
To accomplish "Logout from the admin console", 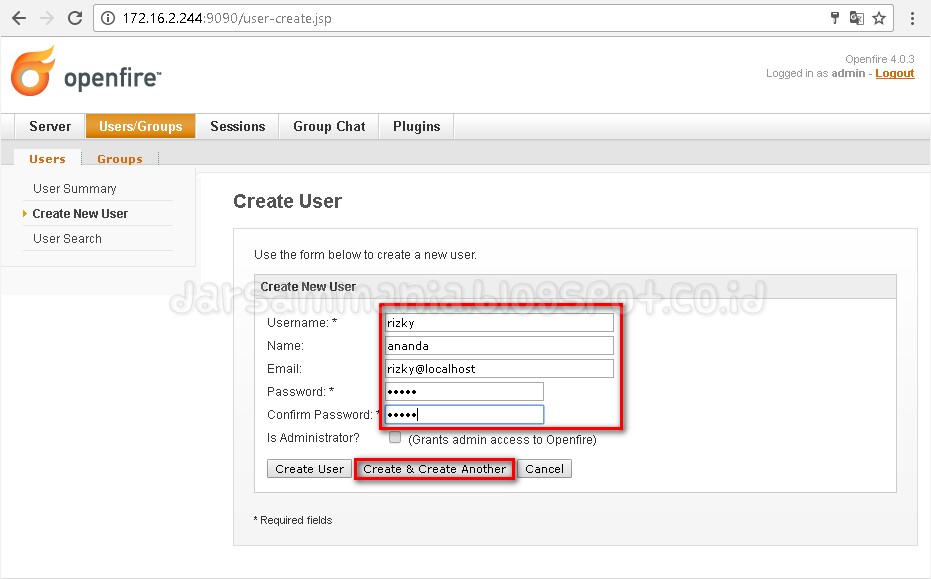I will click(x=894, y=73).
